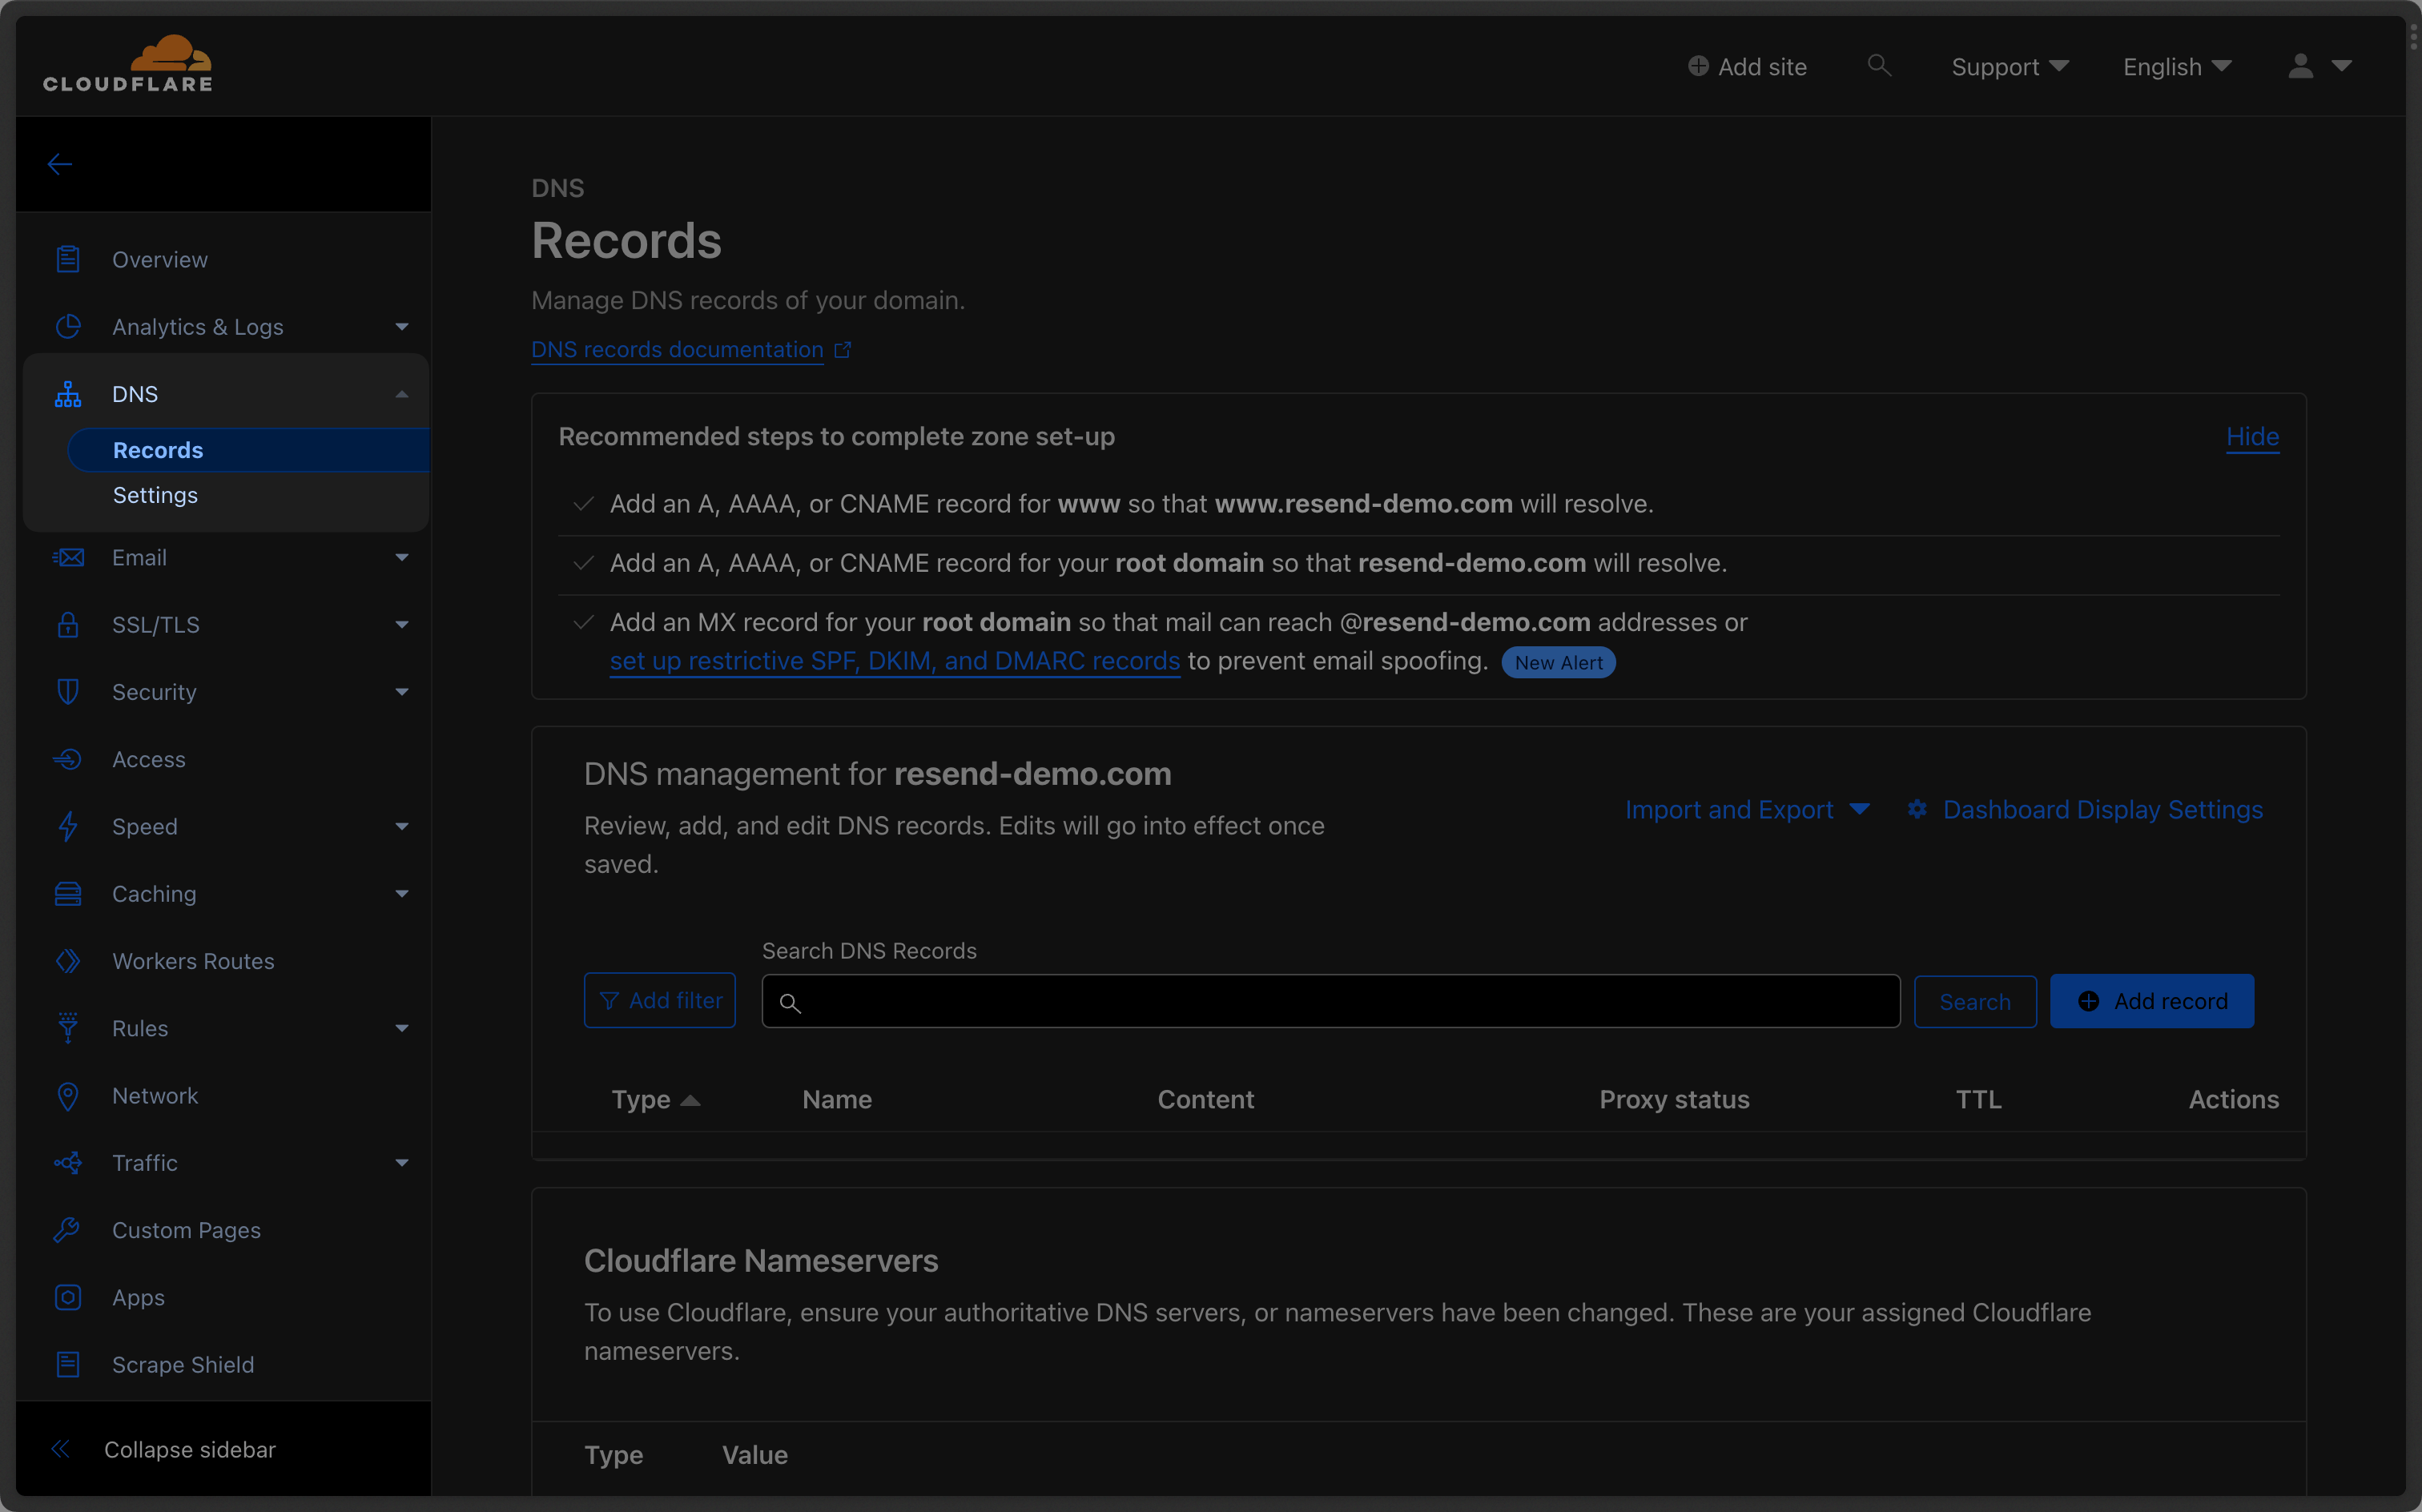Expand the Security section arrow
The height and width of the screenshot is (1512, 2422).
[402, 692]
